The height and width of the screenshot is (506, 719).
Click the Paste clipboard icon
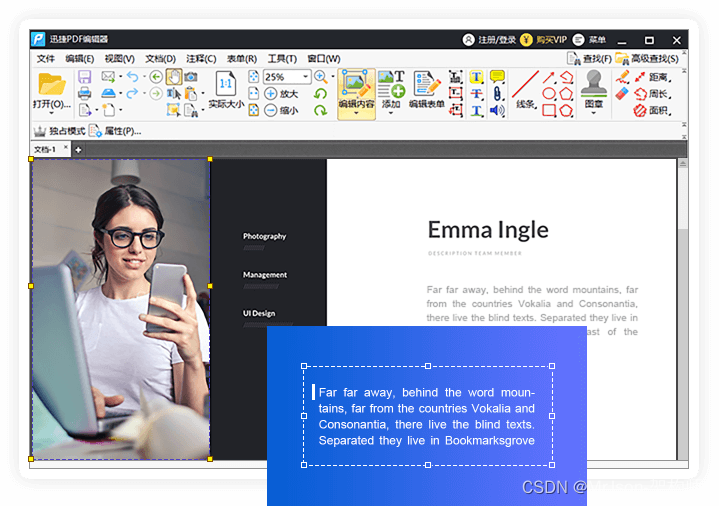click(x=190, y=94)
